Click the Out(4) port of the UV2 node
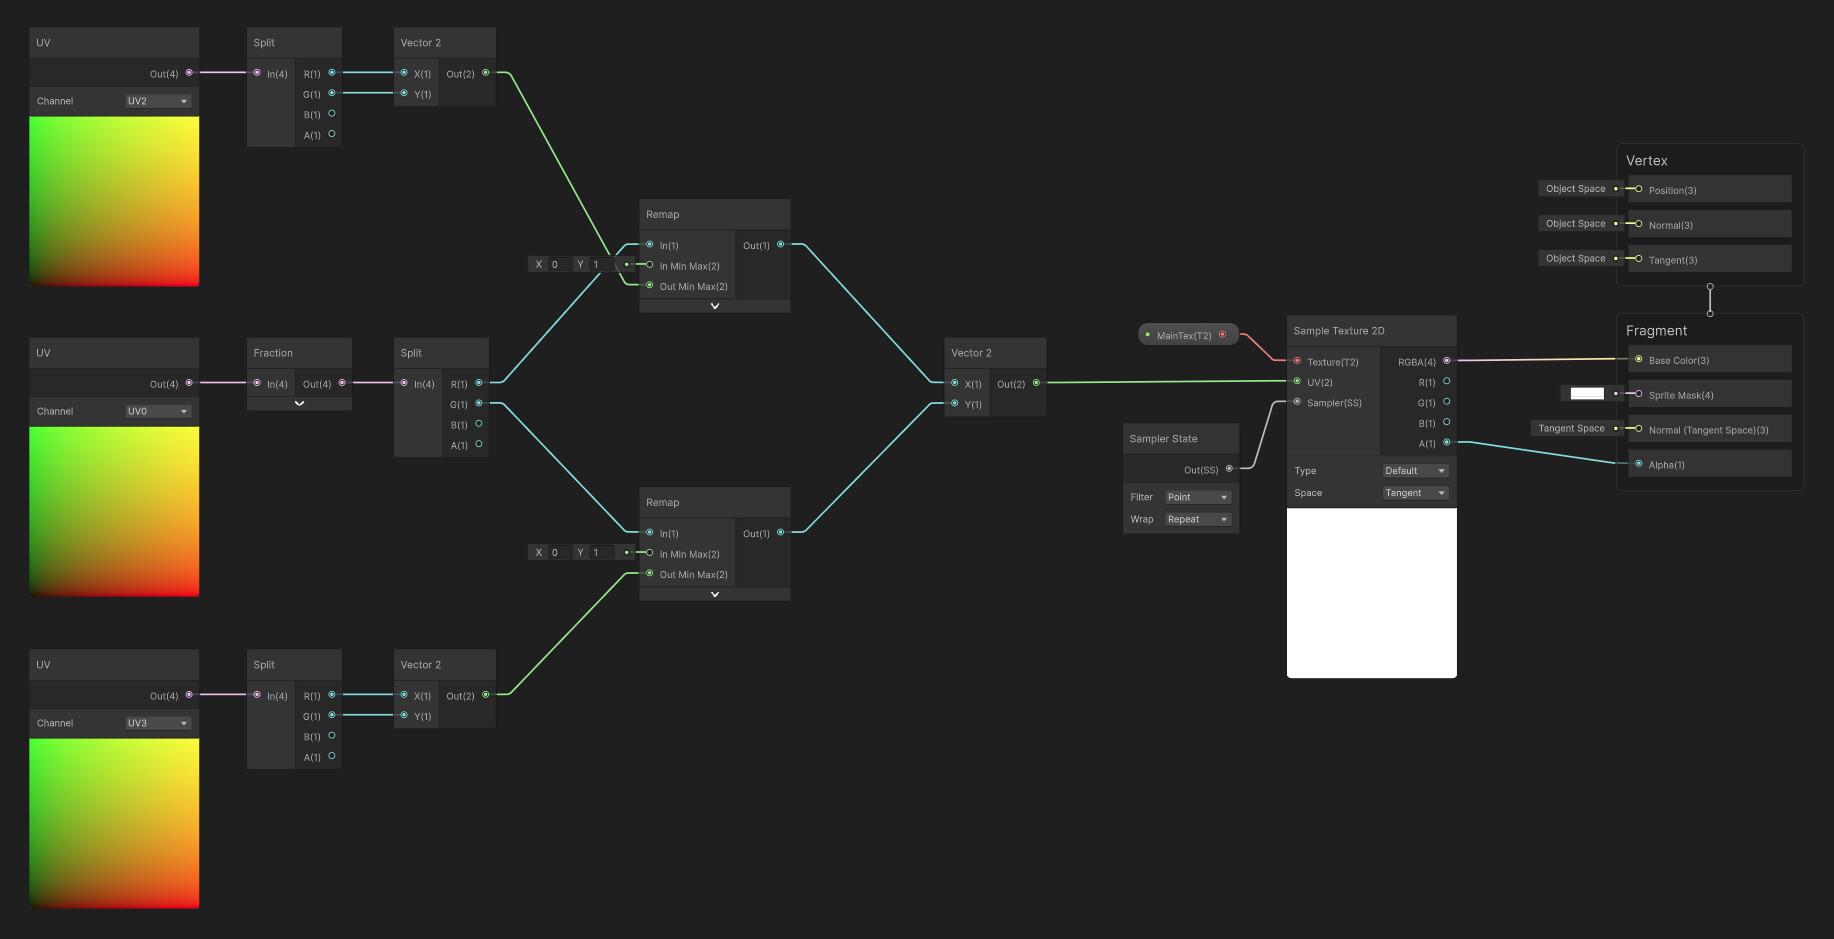The height and width of the screenshot is (939, 1834). point(188,73)
